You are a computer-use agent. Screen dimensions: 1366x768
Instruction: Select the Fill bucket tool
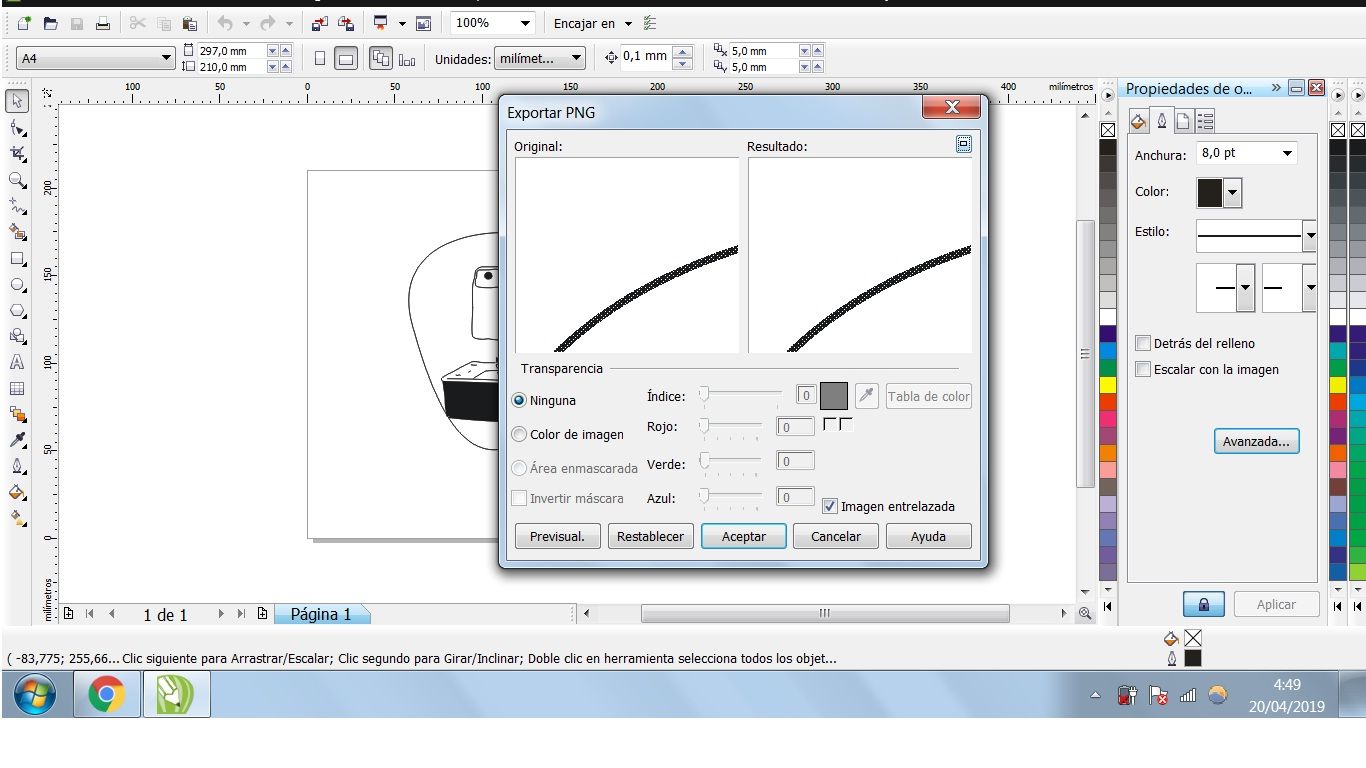pos(18,492)
